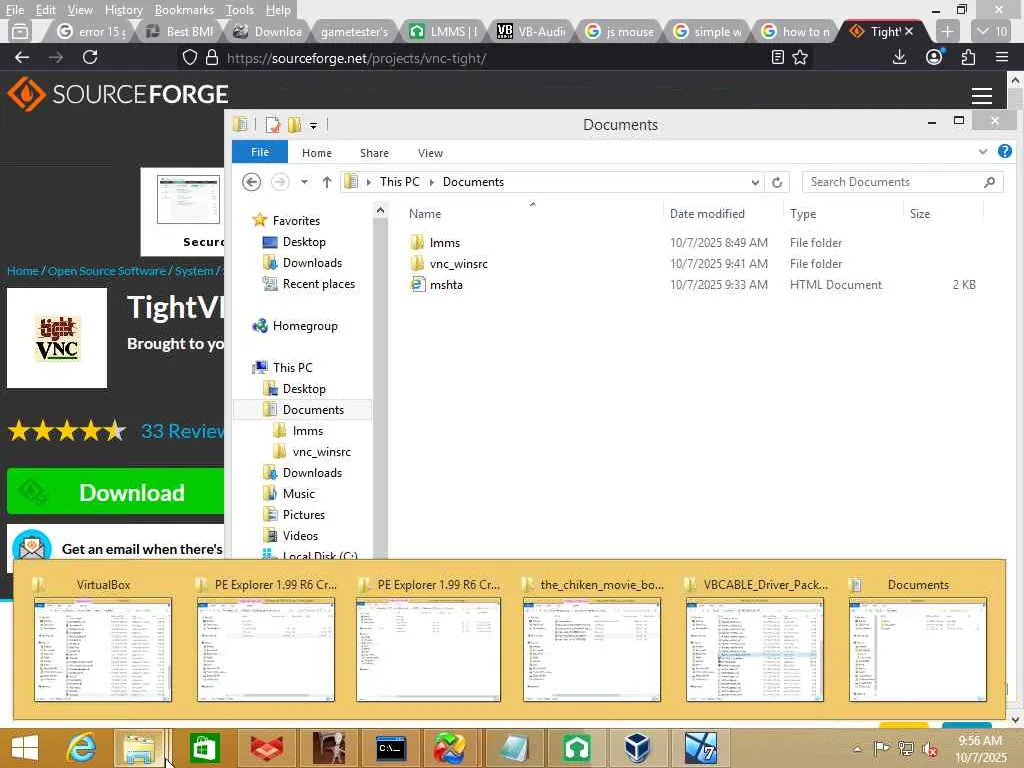Click navigation pane scroll up arrow
Image resolution: width=1024 pixels, height=768 pixels.
pyautogui.click(x=380, y=210)
